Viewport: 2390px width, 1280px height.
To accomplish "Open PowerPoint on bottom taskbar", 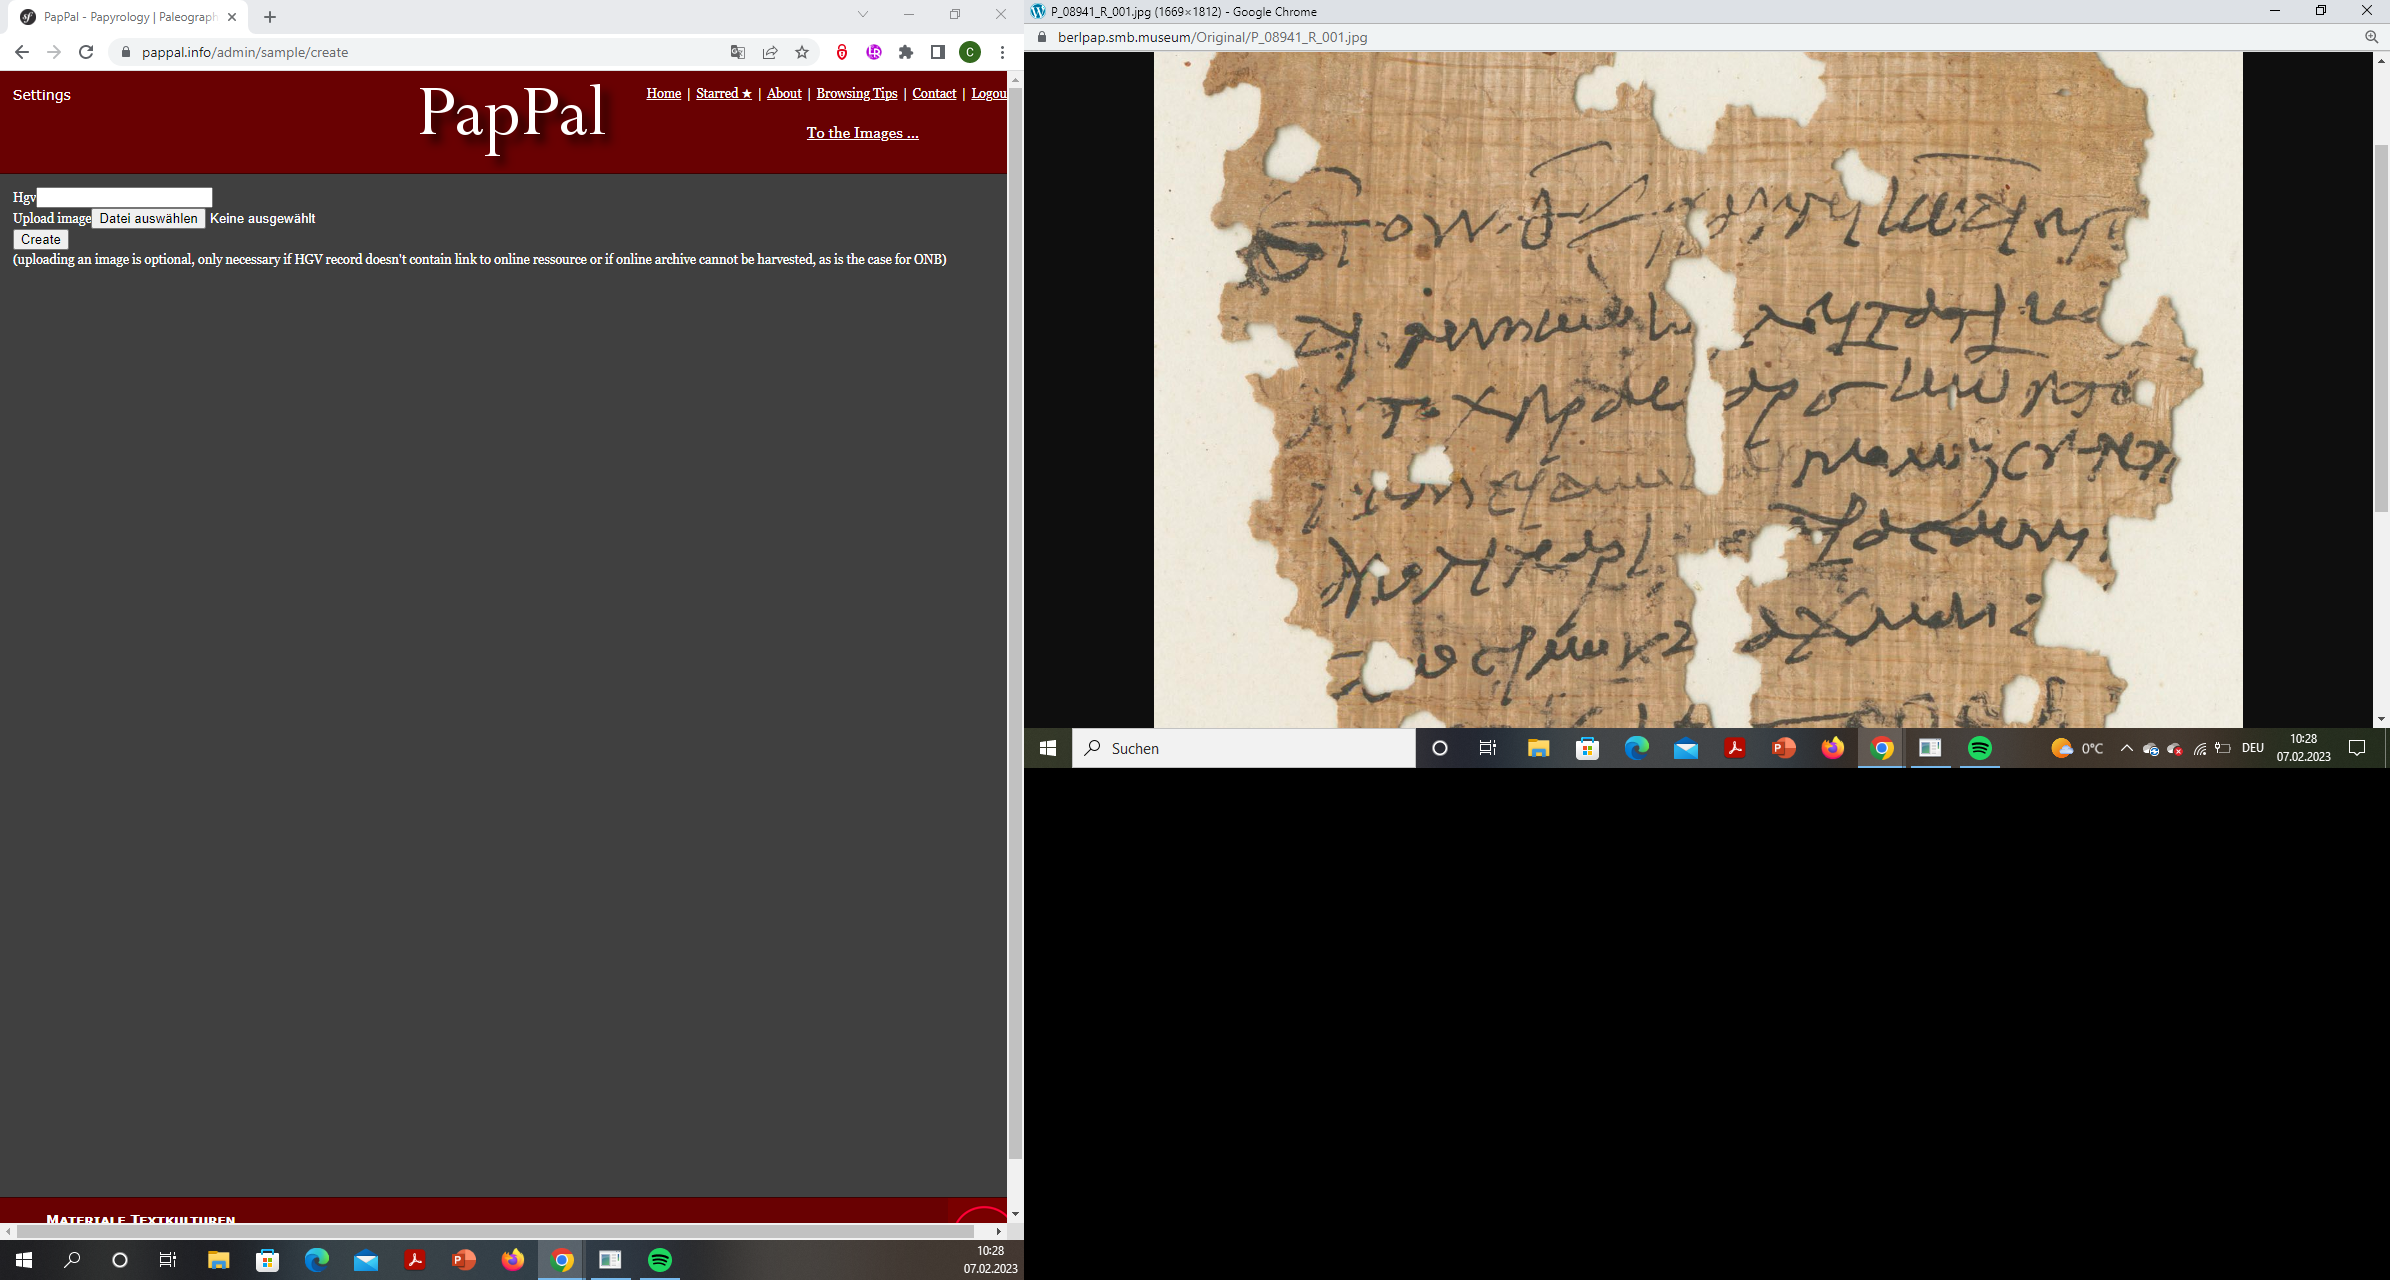I will pos(463,1260).
